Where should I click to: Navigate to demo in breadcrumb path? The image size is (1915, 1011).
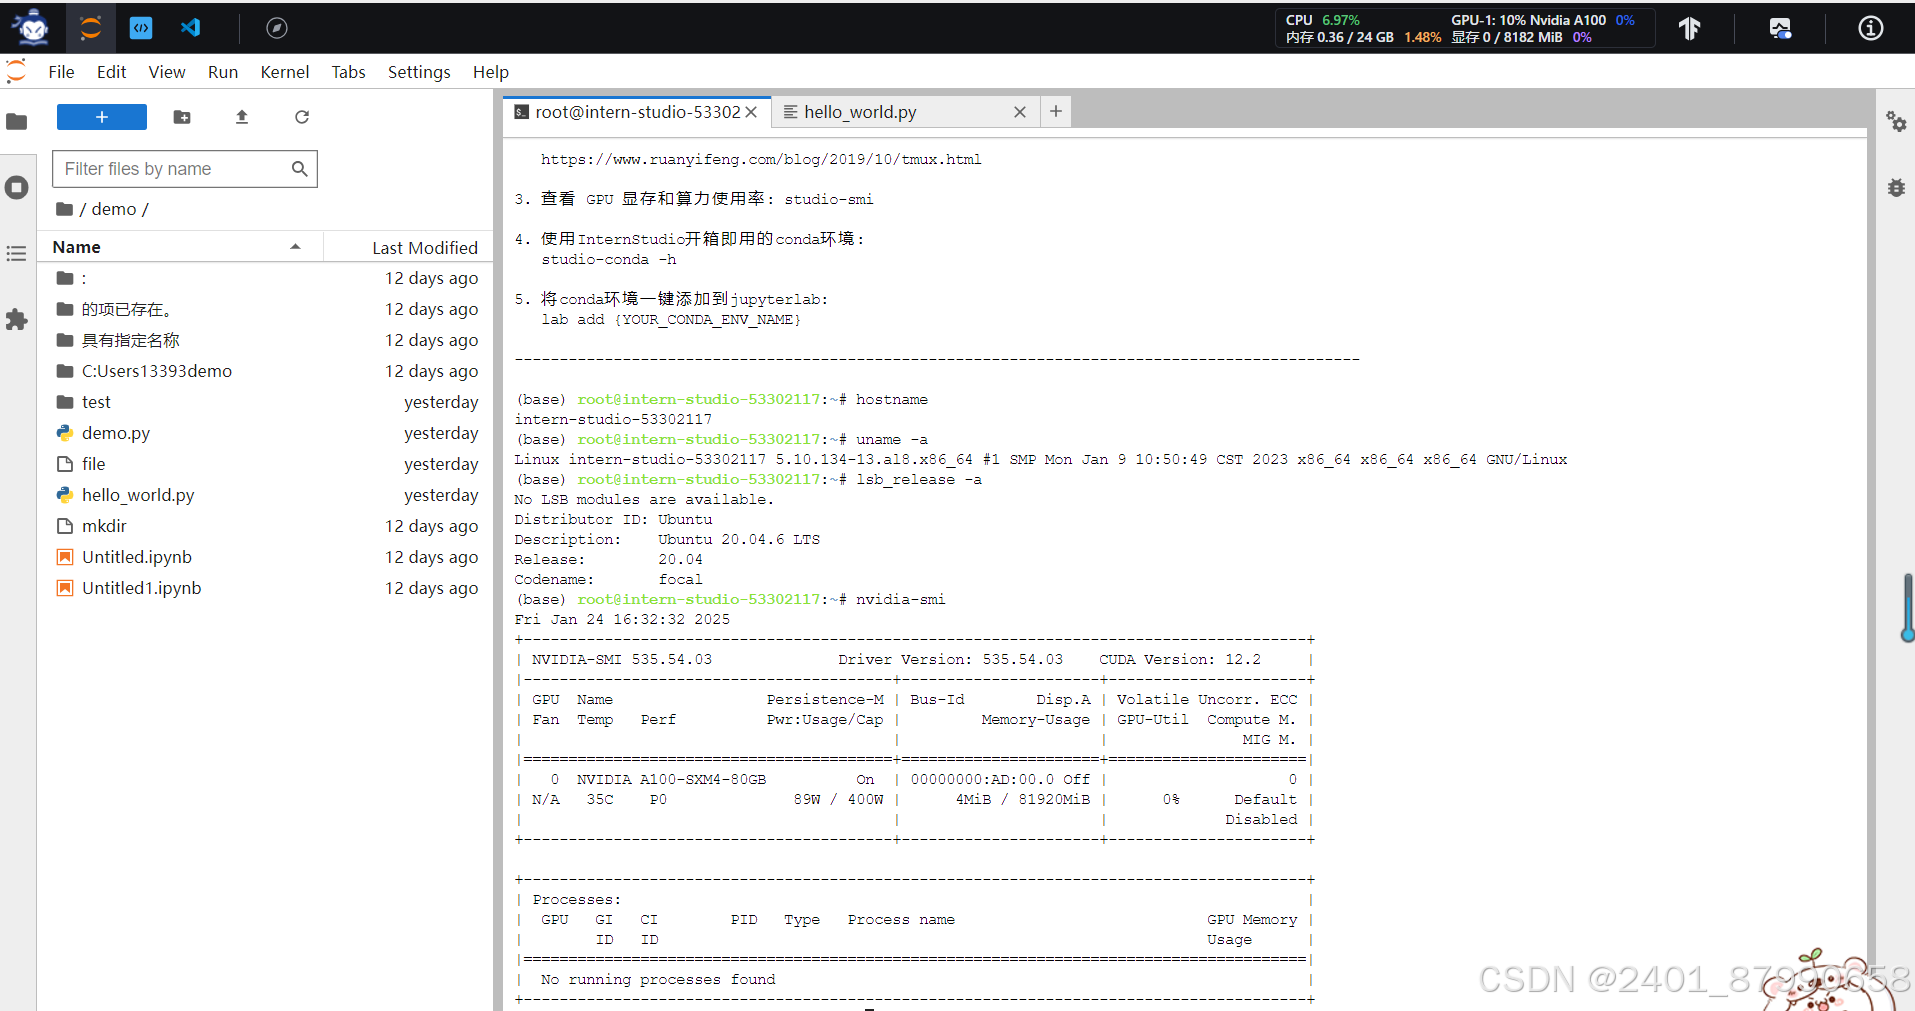tap(114, 209)
